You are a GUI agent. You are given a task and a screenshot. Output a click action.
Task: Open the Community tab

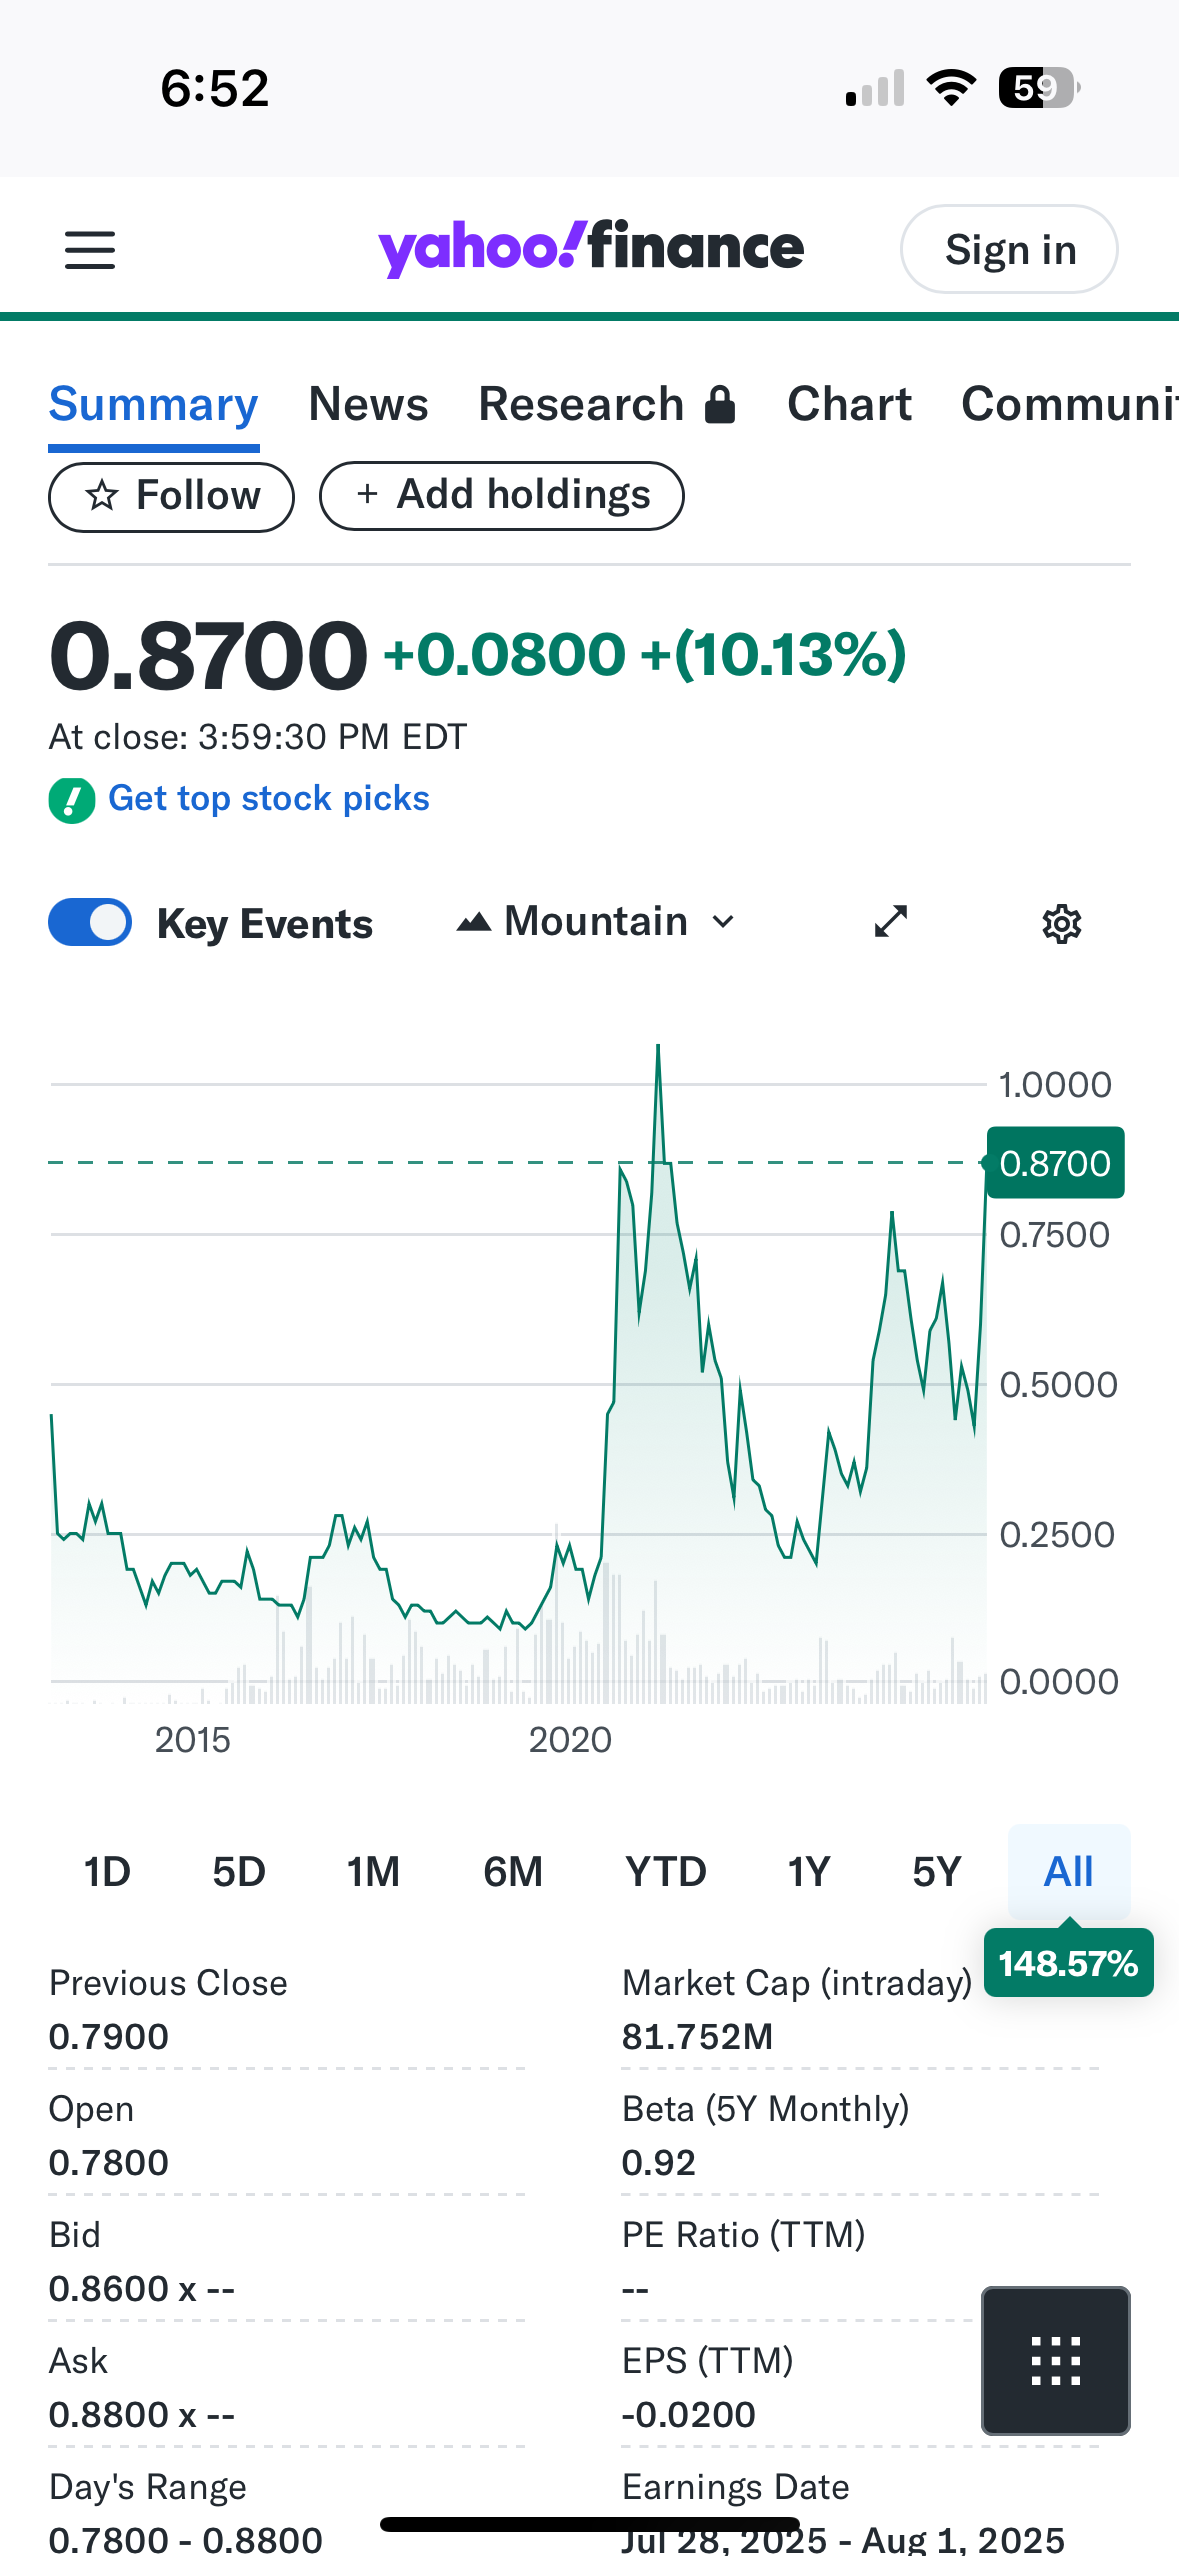pos(1070,405)
